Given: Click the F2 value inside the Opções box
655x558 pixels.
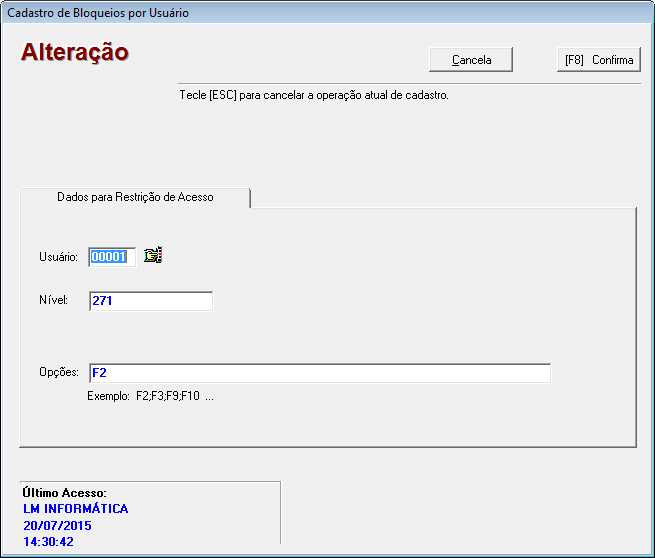Looking at the screenshot, I should (99, 373).
